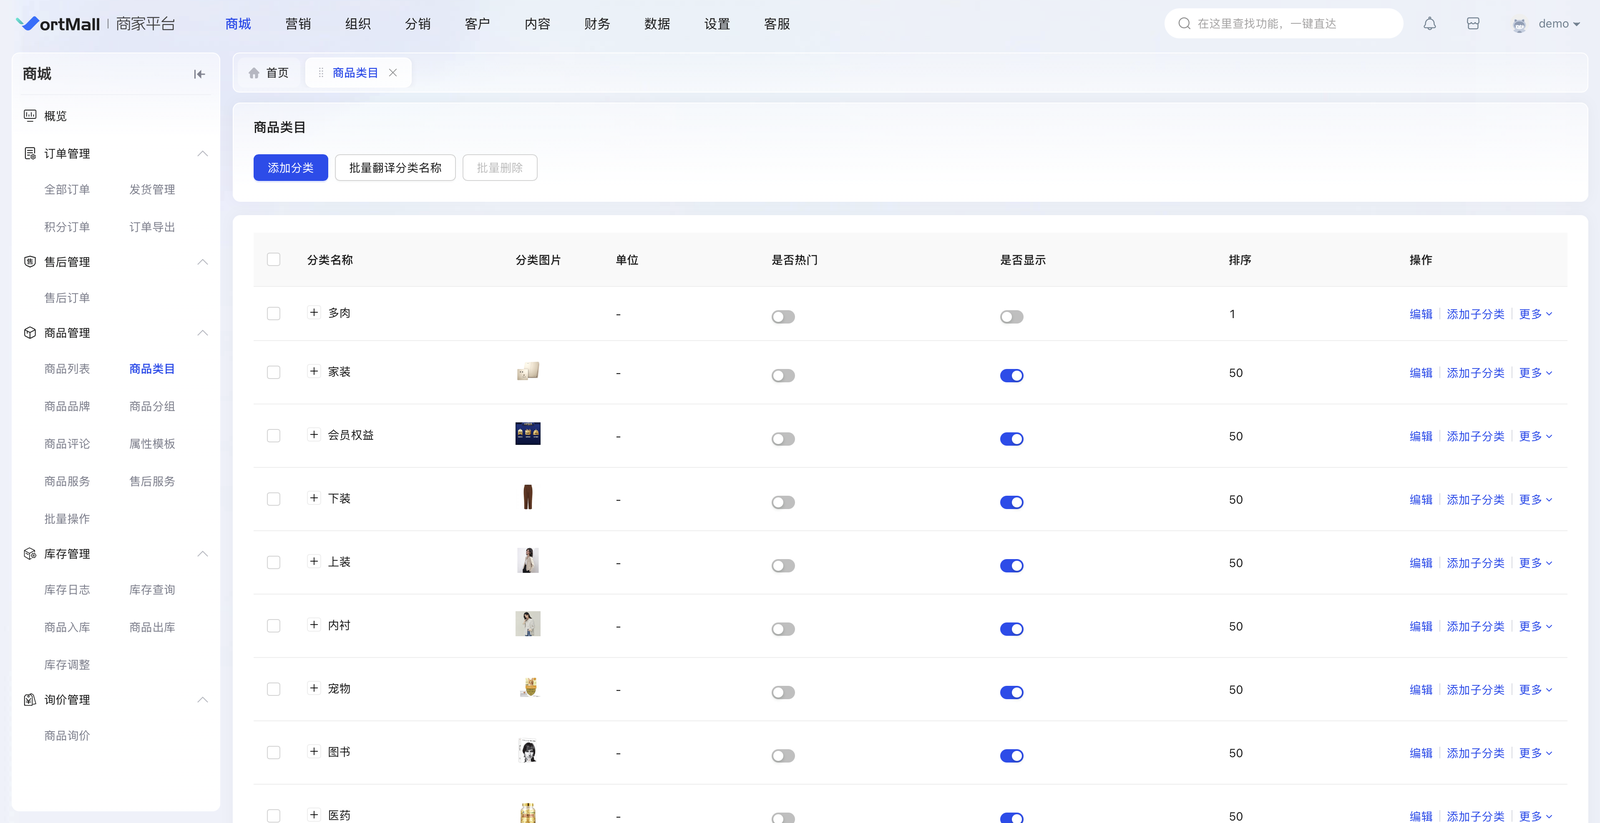Click 编辑 link for 上装 row
1600x823 pixels.
(x=1420, y=563)
